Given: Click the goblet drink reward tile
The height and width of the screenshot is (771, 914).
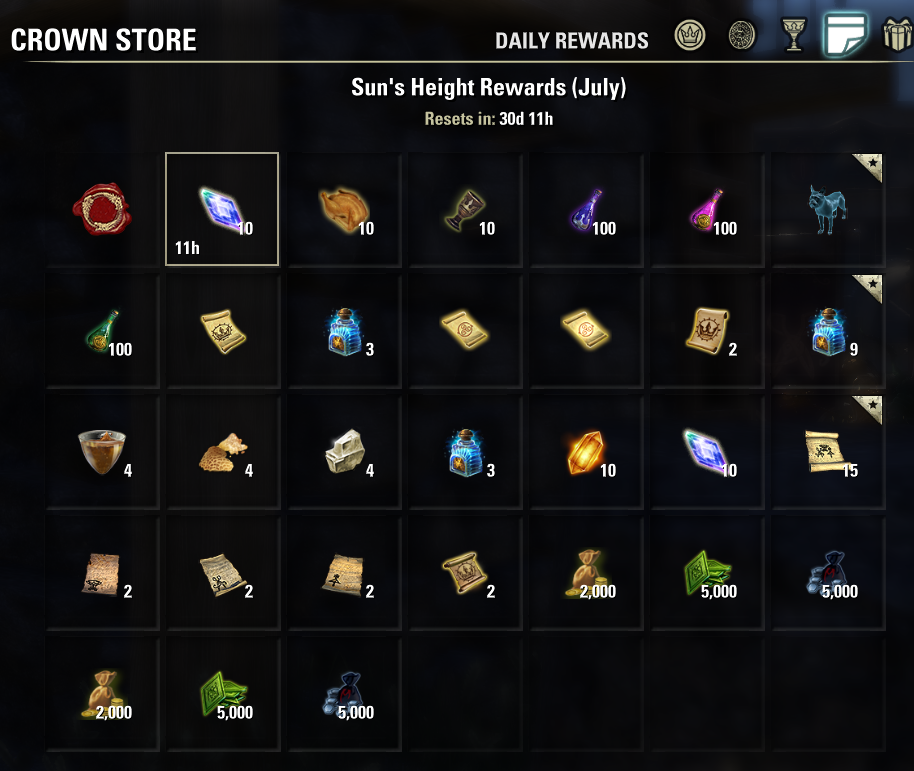Looking at the screenshot, I should 465,209.
